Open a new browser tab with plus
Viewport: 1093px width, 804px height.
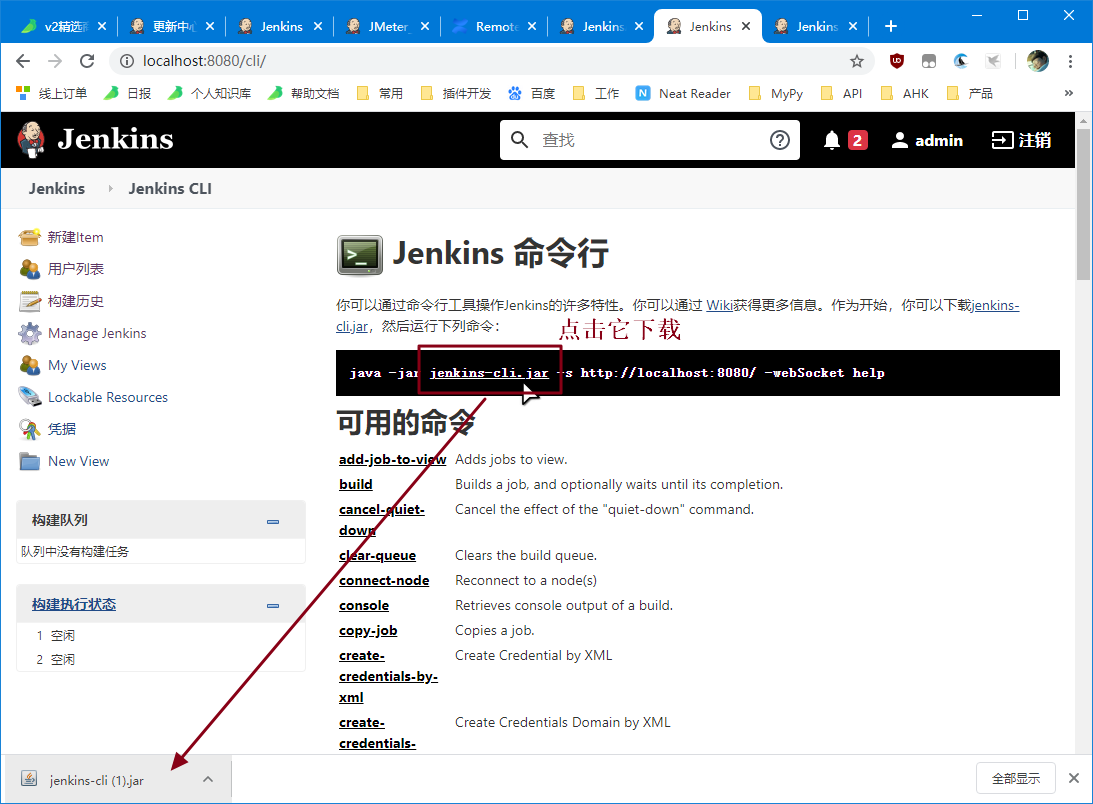point(890,26)
